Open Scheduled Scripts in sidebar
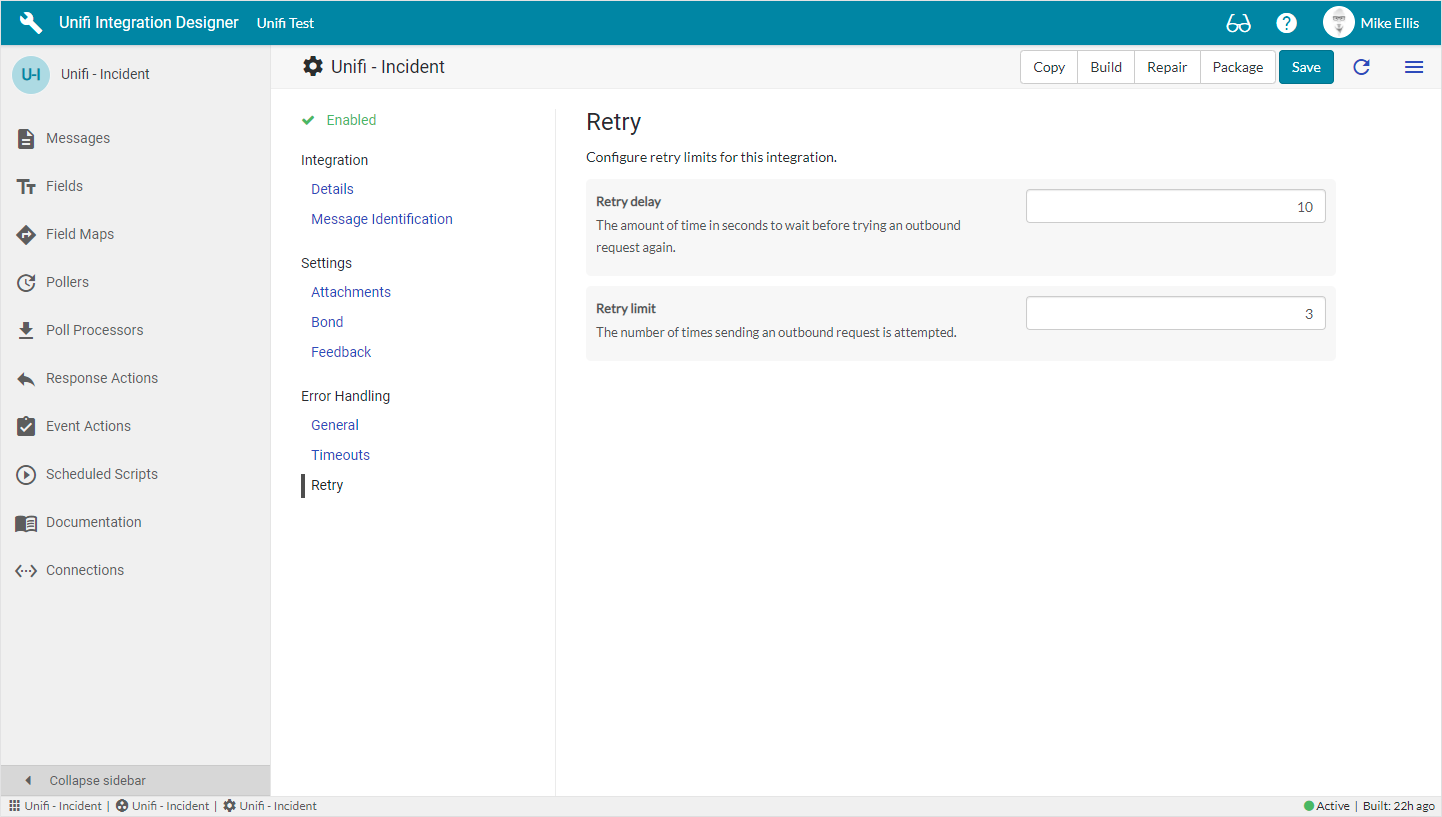This screenshot has height=817, width=1442. (101, 474)
